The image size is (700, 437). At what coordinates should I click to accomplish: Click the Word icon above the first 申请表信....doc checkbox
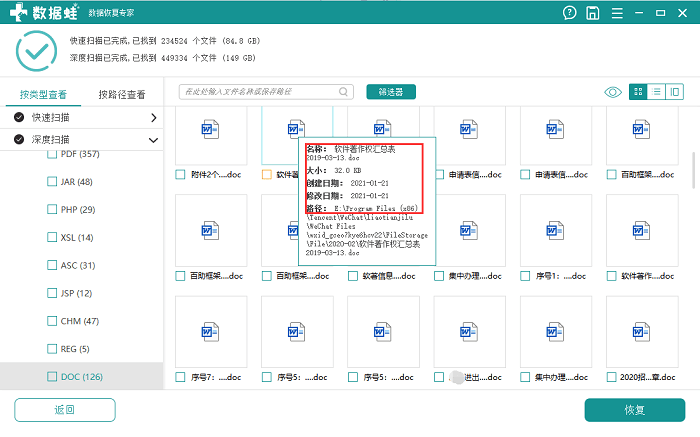coord(469,129)
